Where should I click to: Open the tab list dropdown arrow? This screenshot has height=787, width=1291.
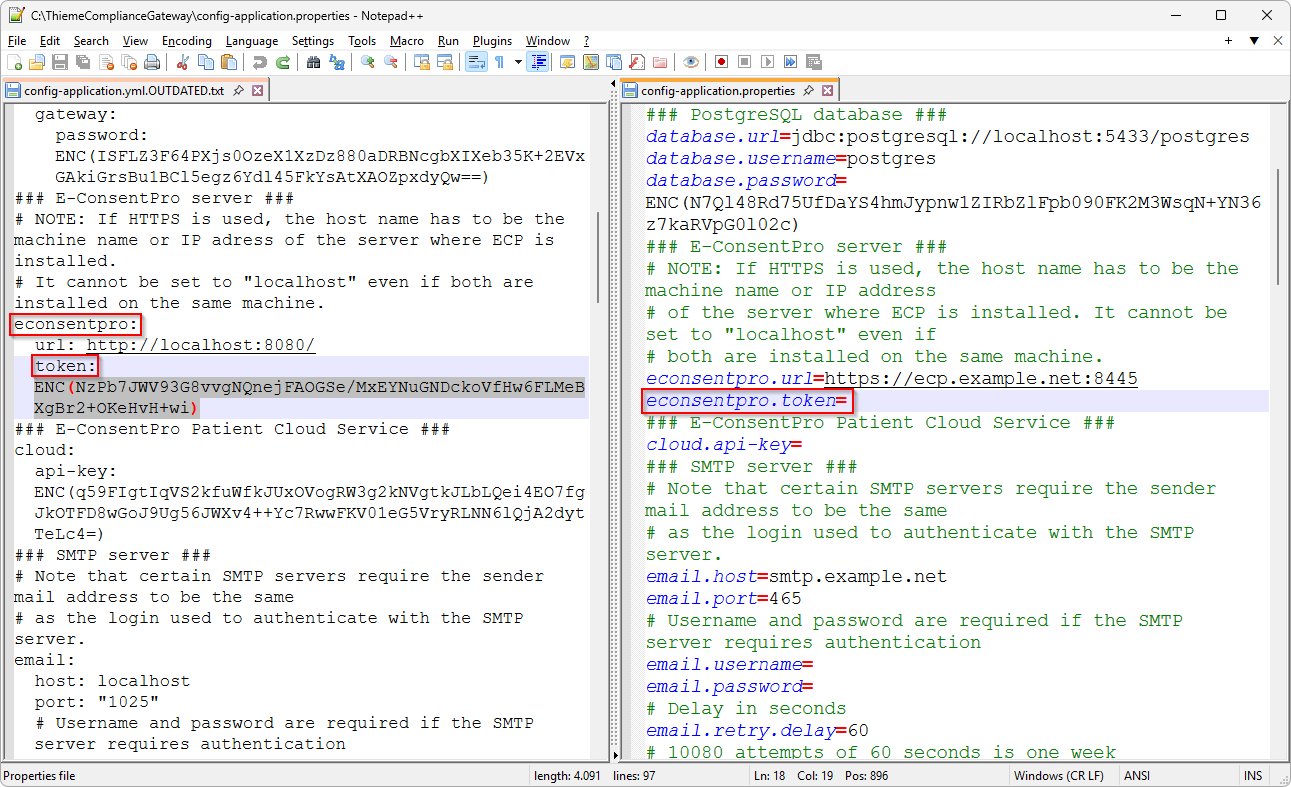pyautogui.click(x=1254, y=41)
